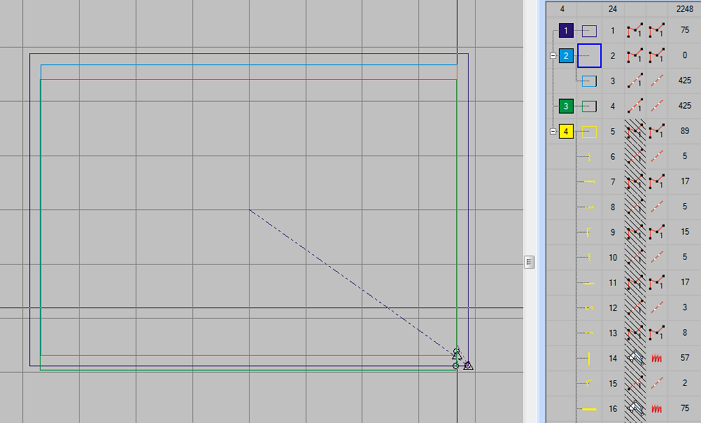Click the hatched white arrow icon in row 14
Screen dimensions: 701x423
[x=635, y=358]
